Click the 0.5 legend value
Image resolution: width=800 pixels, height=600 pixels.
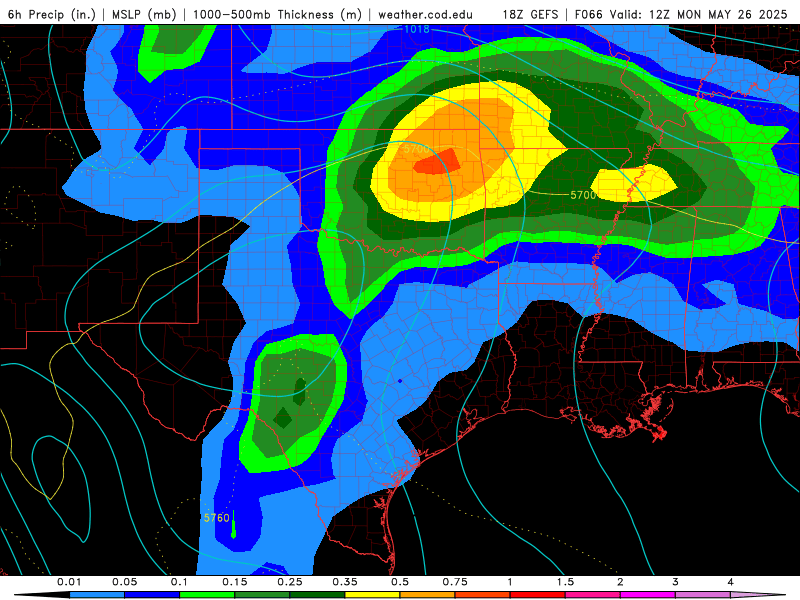[x=400, y=582]
